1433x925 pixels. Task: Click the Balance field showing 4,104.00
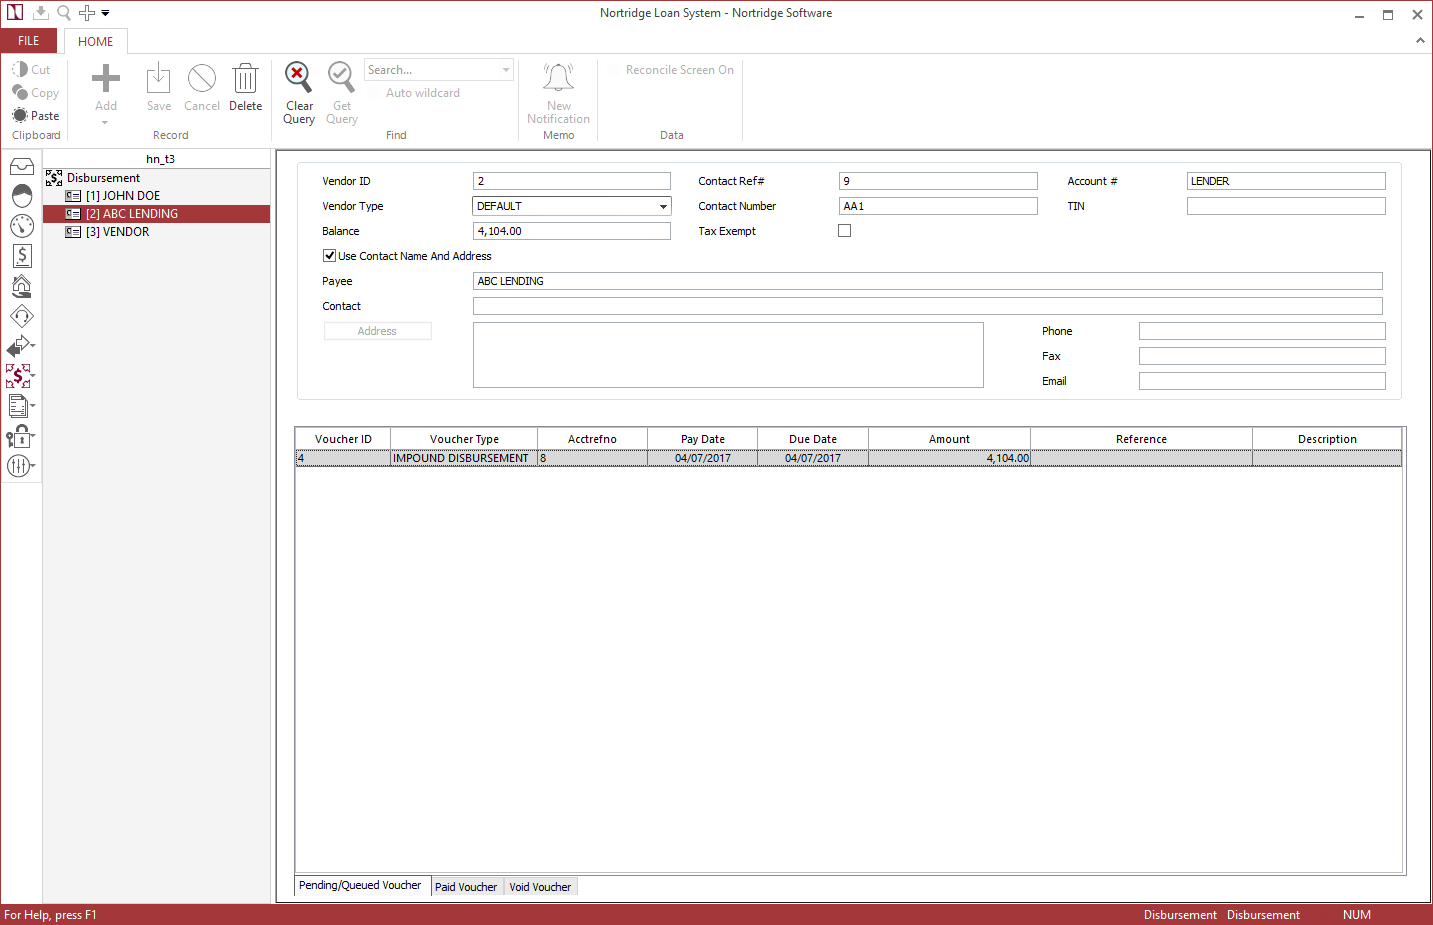(x=571, y=231)
